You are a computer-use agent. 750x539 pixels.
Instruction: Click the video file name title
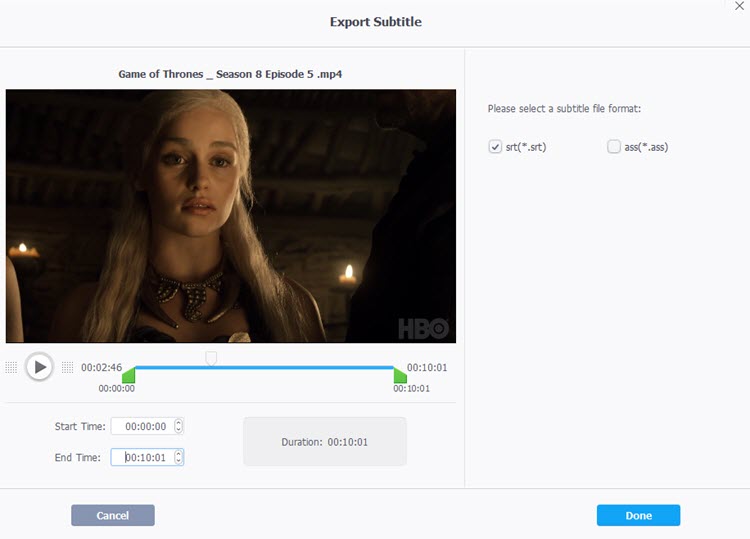coord(231,74)
